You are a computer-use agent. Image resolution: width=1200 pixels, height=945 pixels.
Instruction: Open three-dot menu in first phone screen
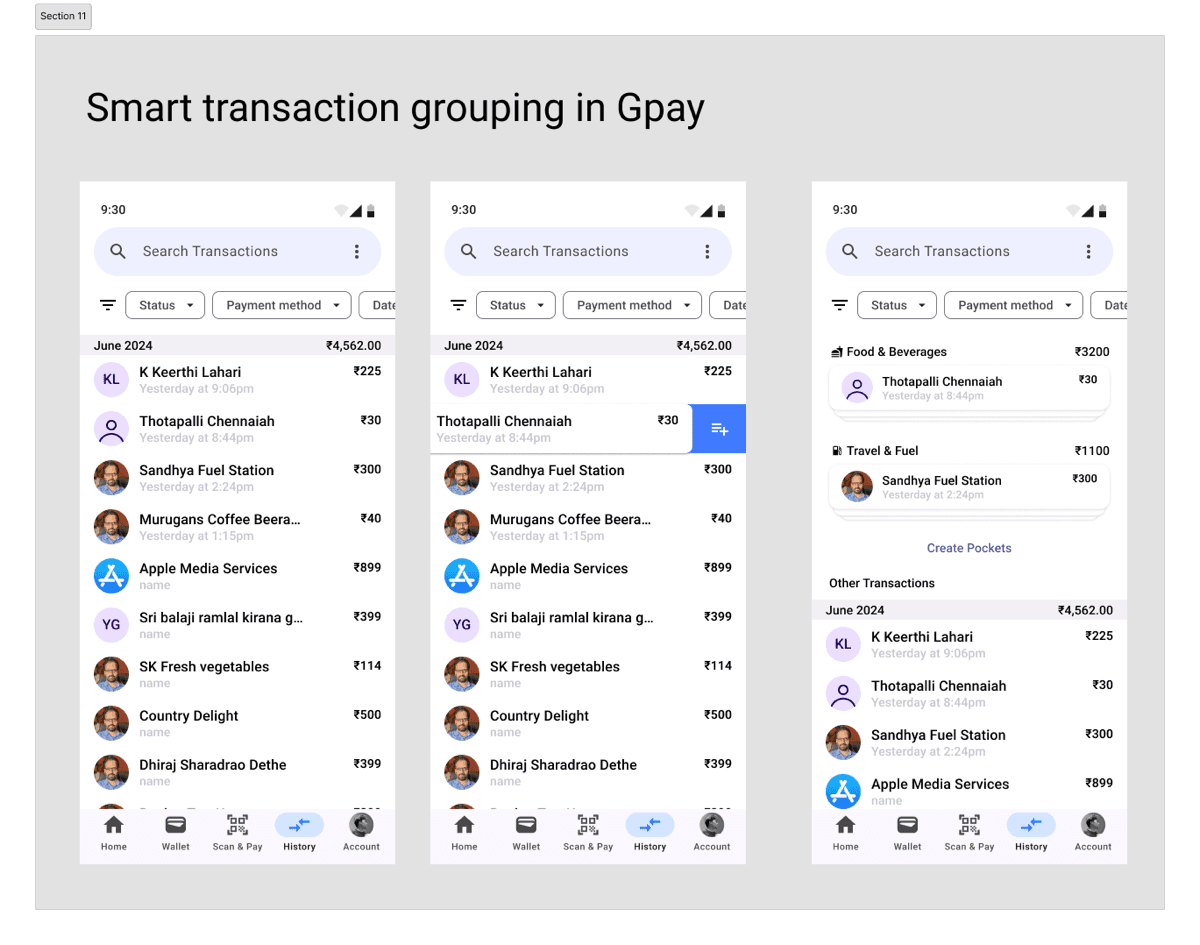[357, 251]
